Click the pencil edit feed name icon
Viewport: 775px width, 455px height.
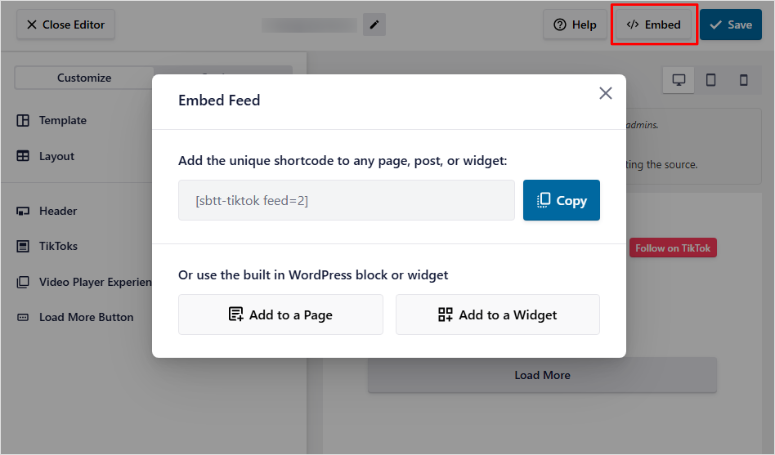(x=374, y=25)
